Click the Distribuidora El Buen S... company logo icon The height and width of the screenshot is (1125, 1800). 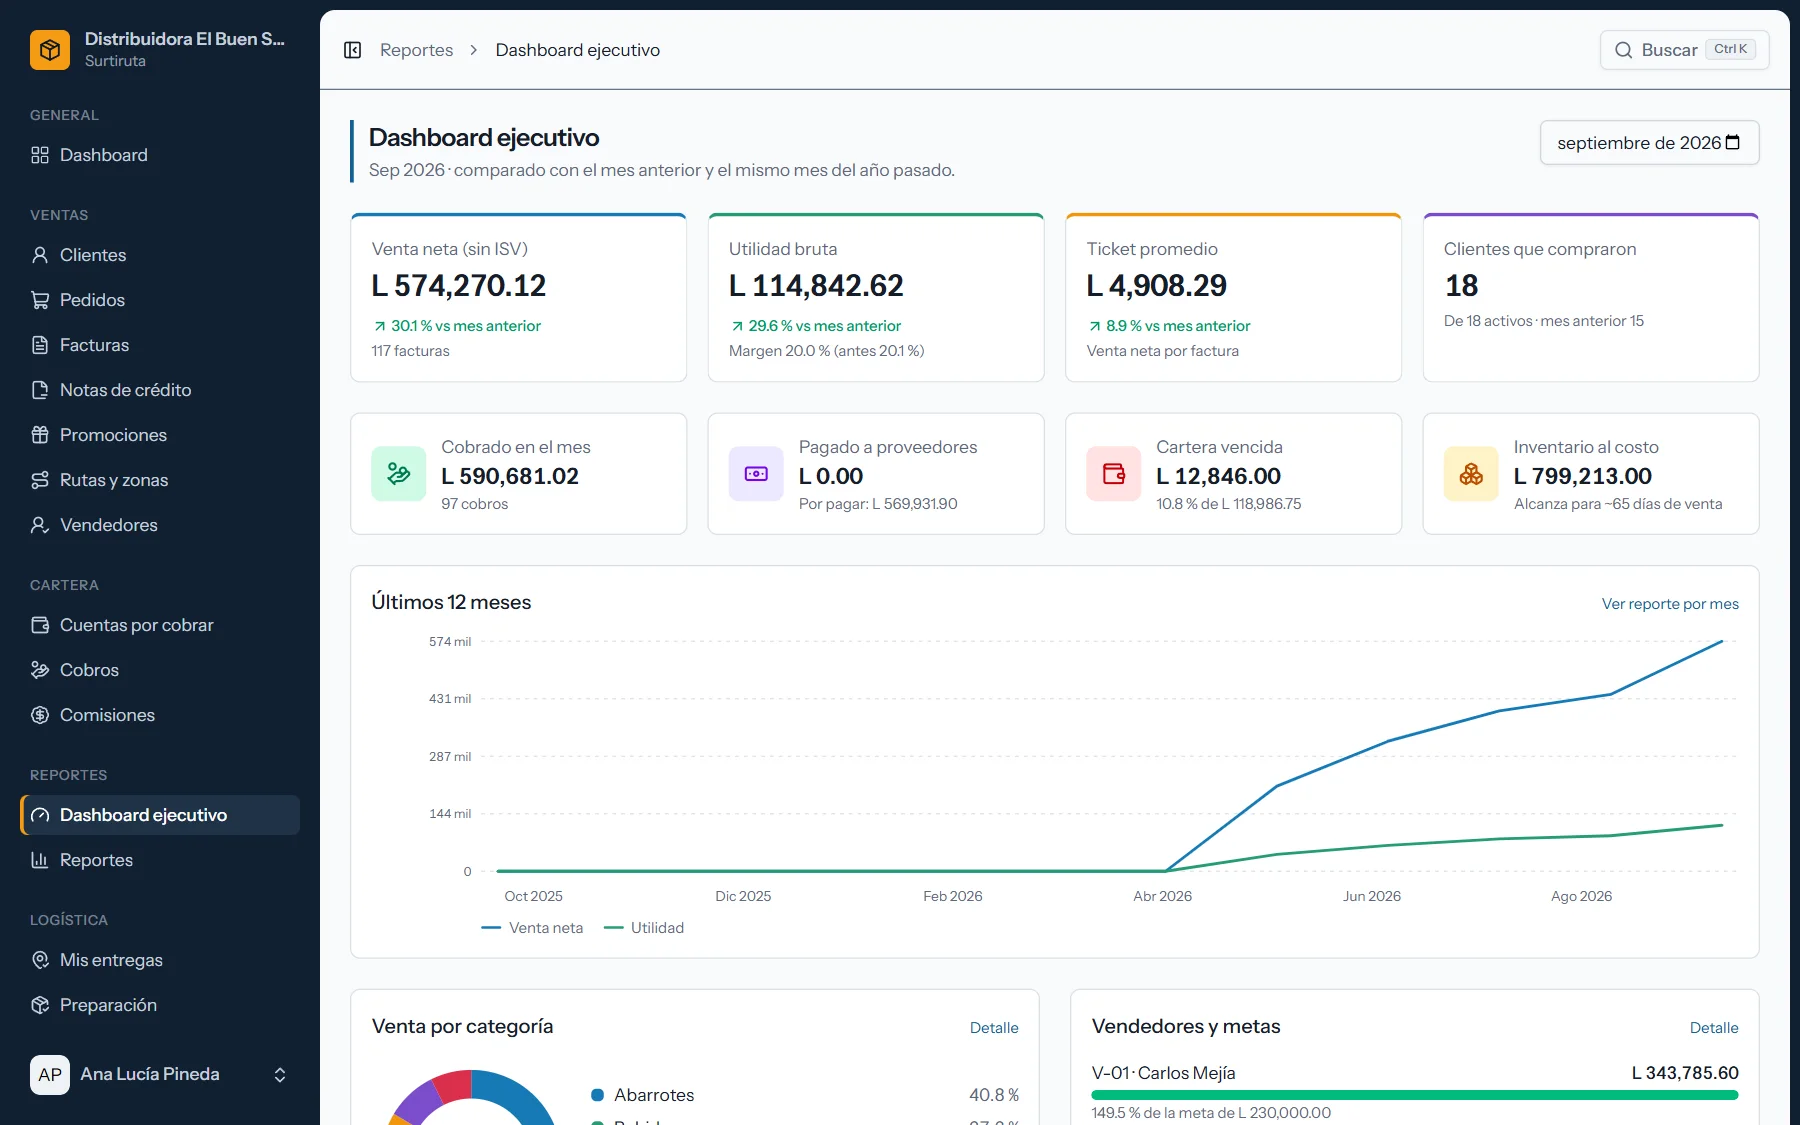50,50
